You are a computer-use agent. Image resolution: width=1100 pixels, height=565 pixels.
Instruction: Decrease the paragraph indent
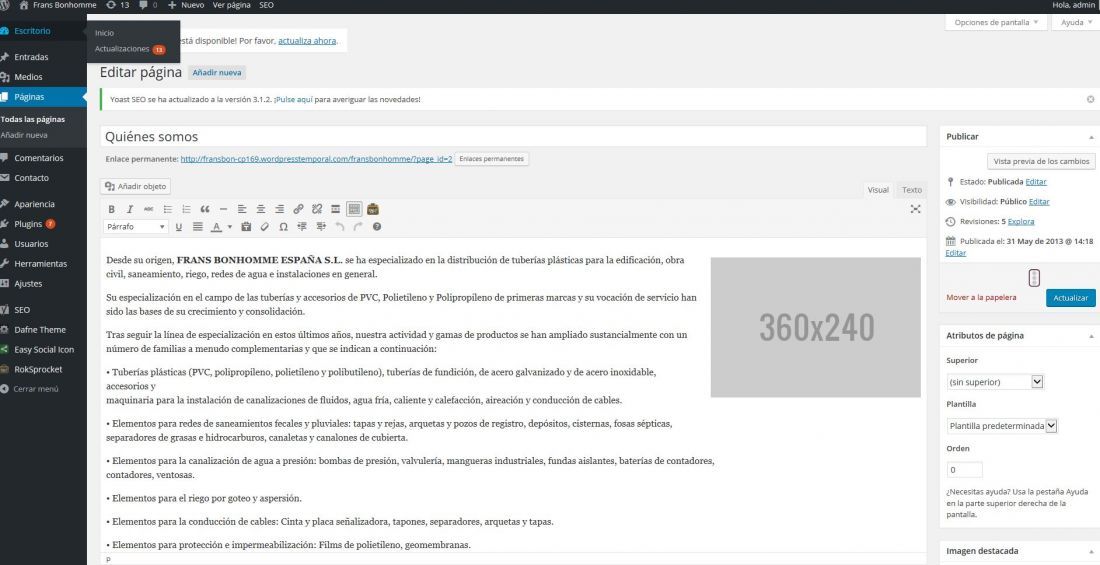[x=302, y=227]
